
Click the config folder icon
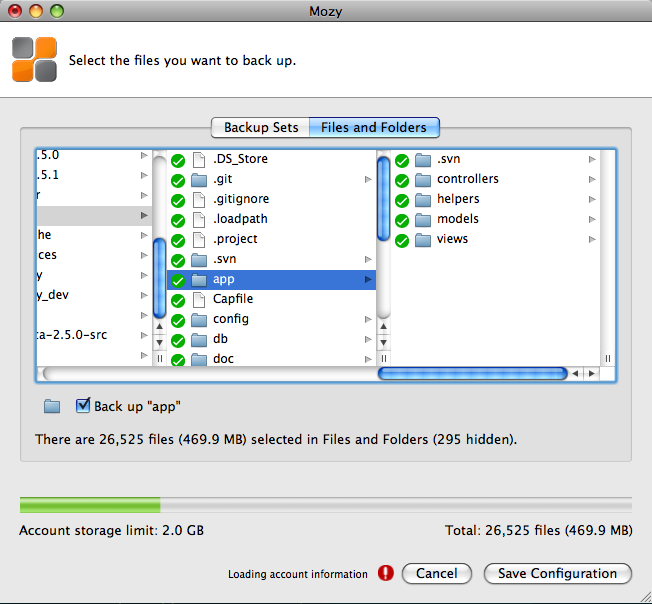(x=199, y=320)
